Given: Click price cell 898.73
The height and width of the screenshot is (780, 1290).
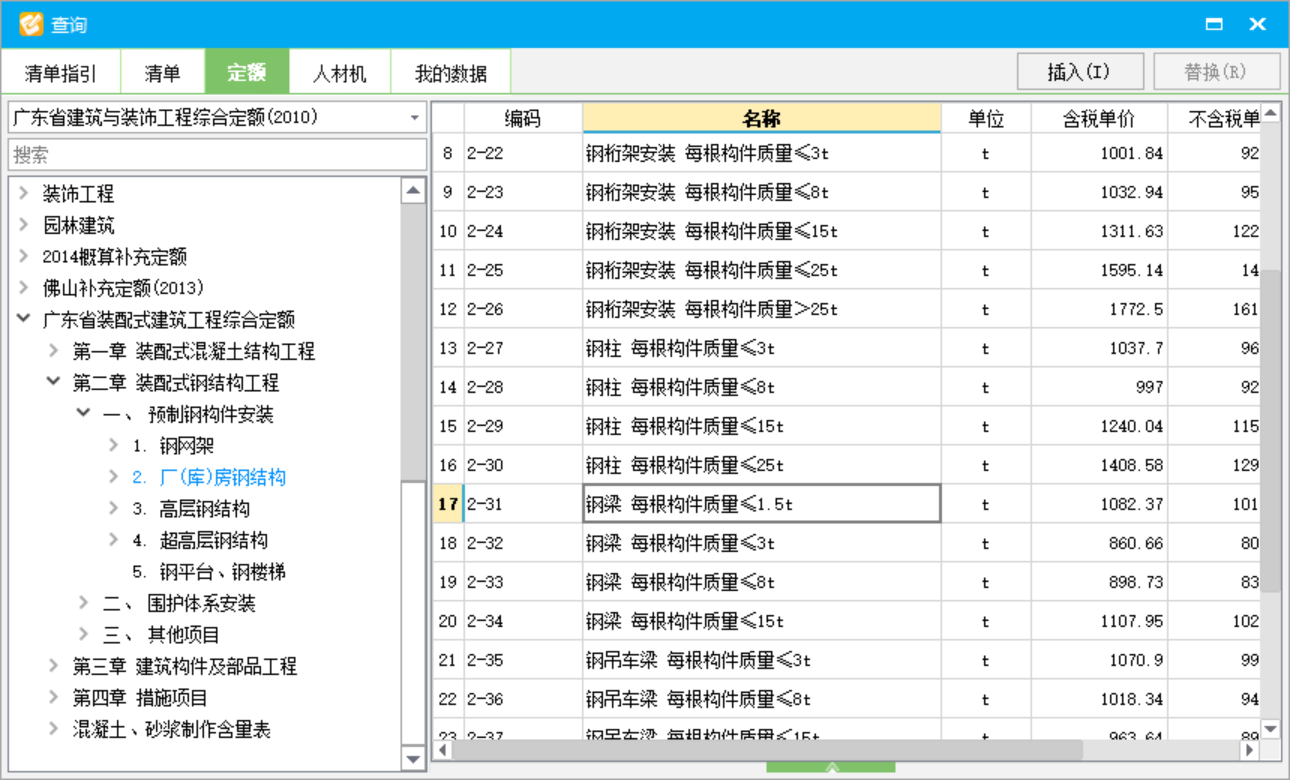Looking at the screenshot, I should pos(1099,582).
